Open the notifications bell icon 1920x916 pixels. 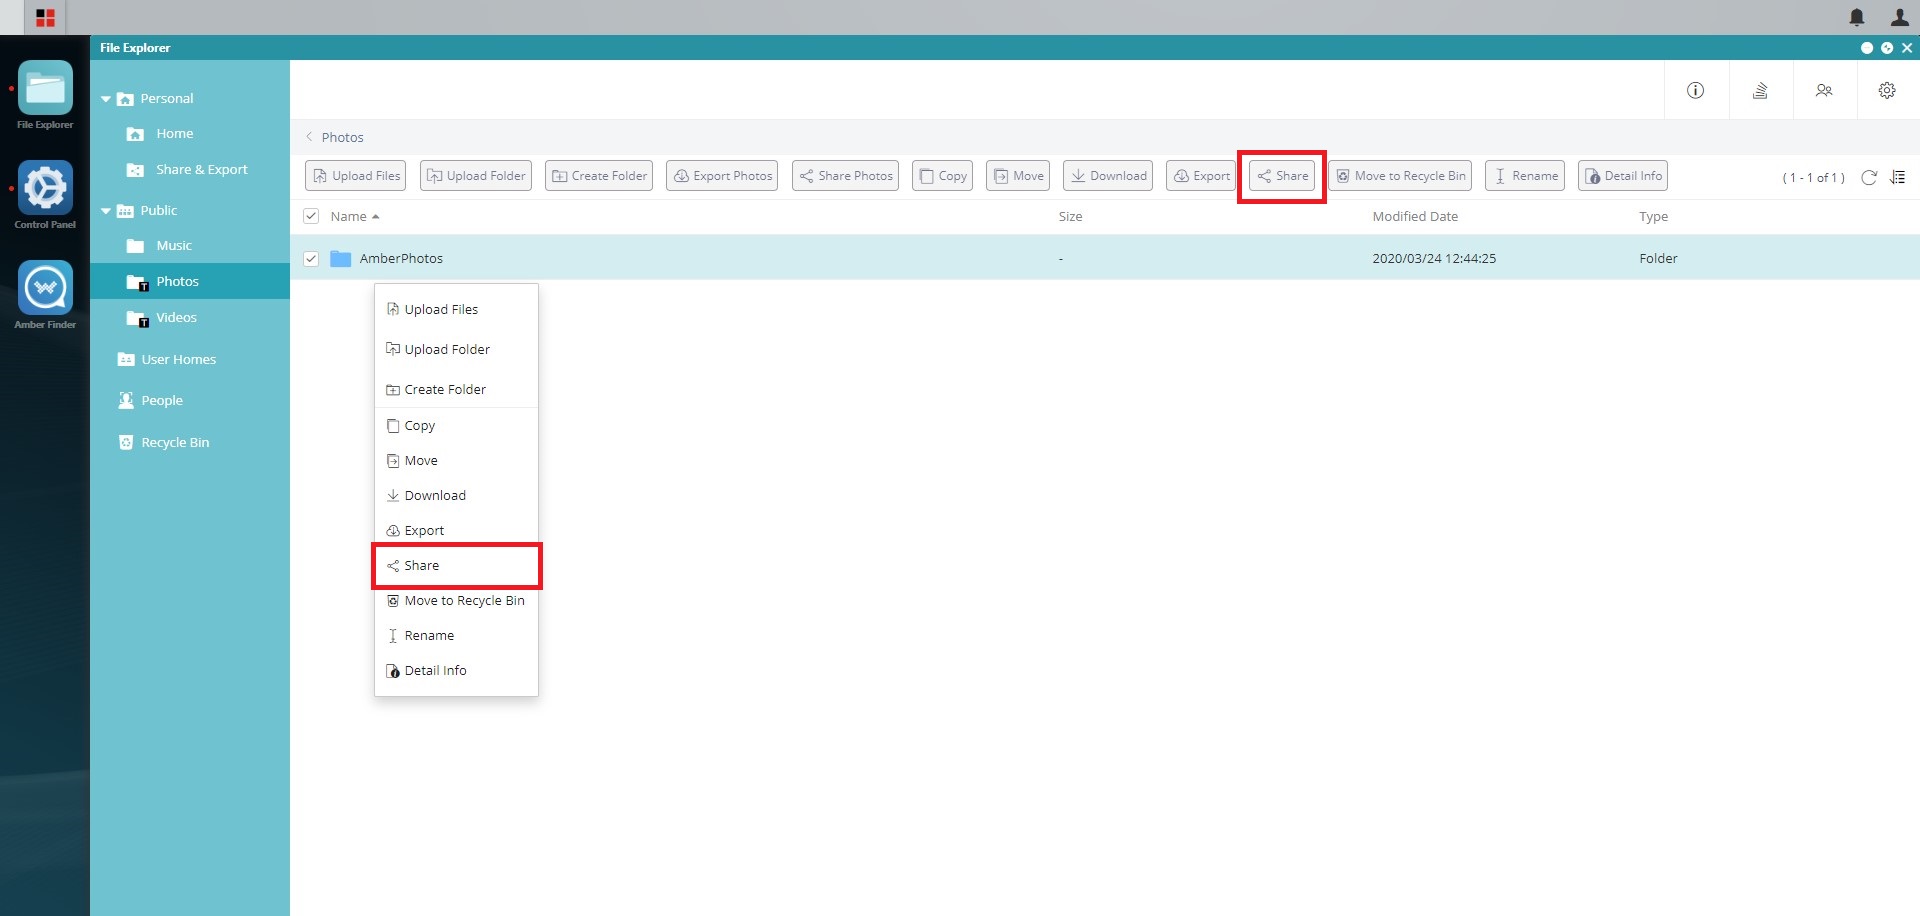[1856, 17]
